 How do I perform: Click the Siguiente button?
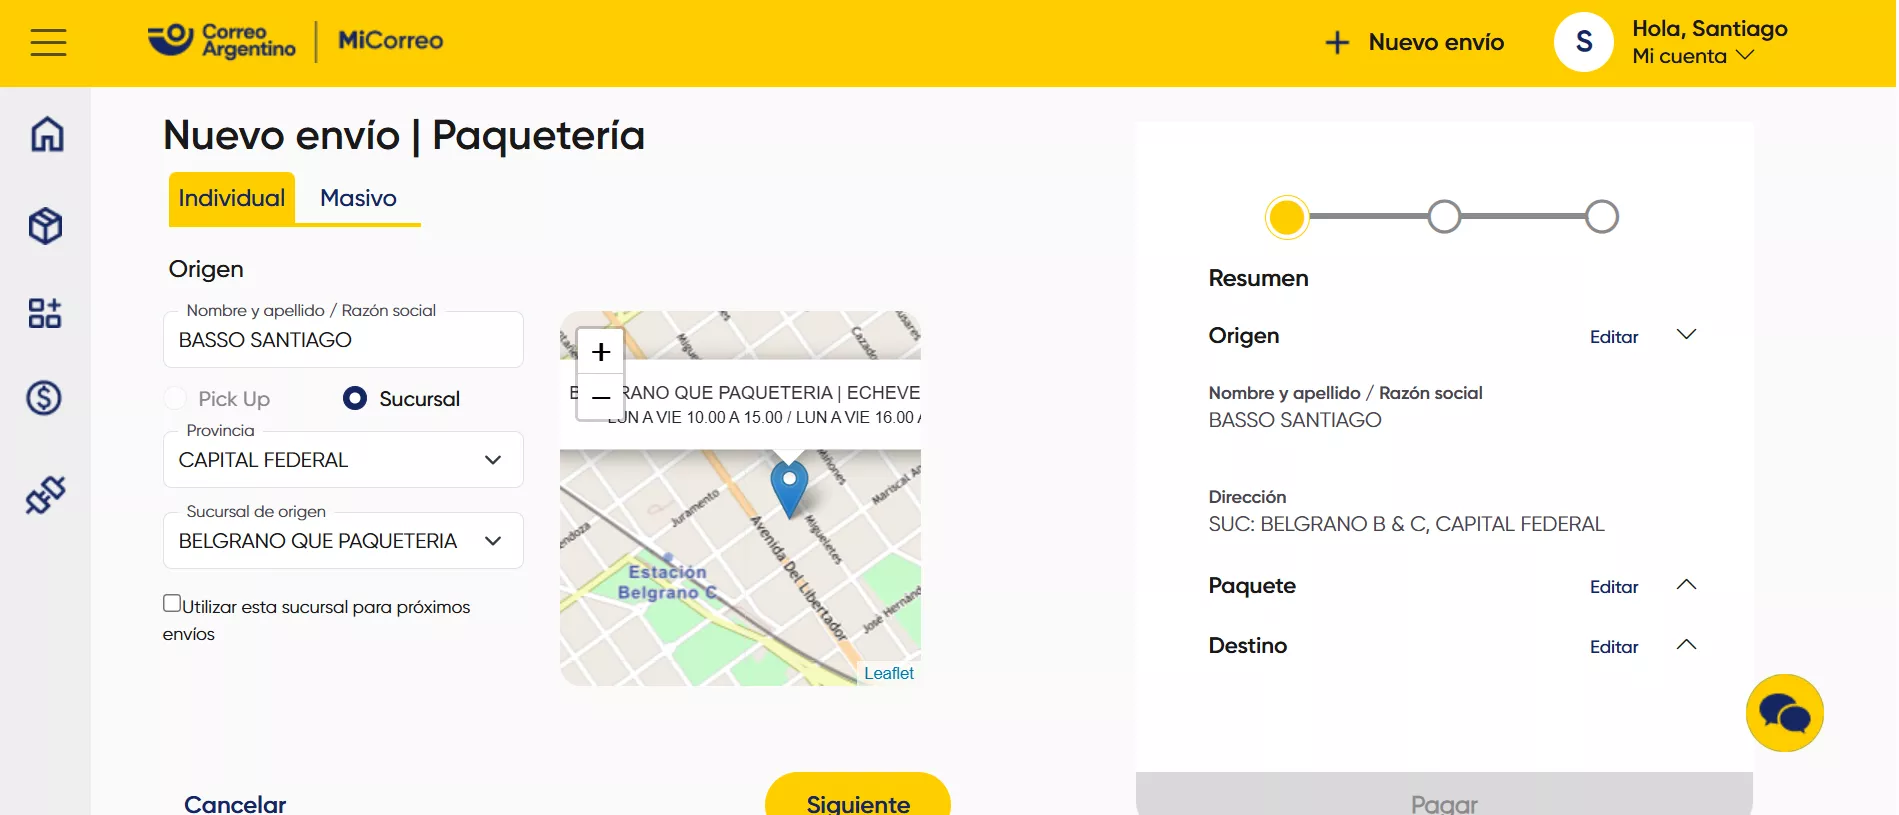[x=858, y=794]
